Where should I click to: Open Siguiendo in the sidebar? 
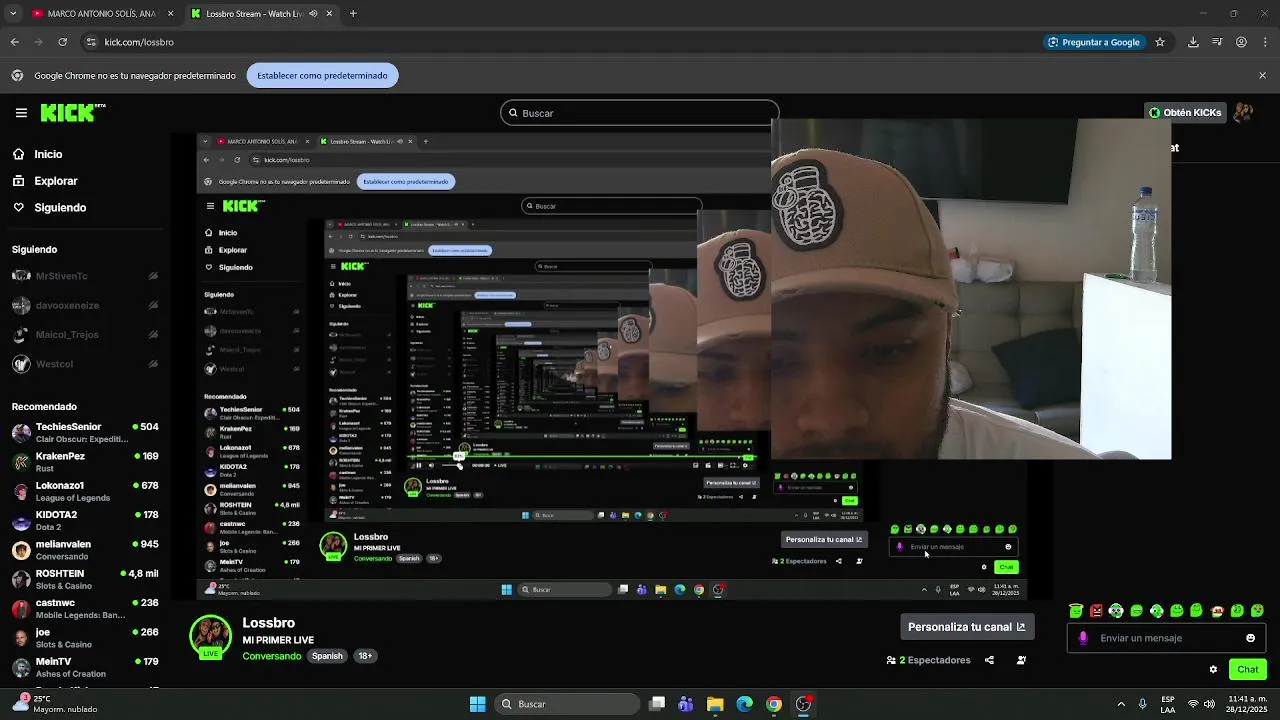click(60, 208)
